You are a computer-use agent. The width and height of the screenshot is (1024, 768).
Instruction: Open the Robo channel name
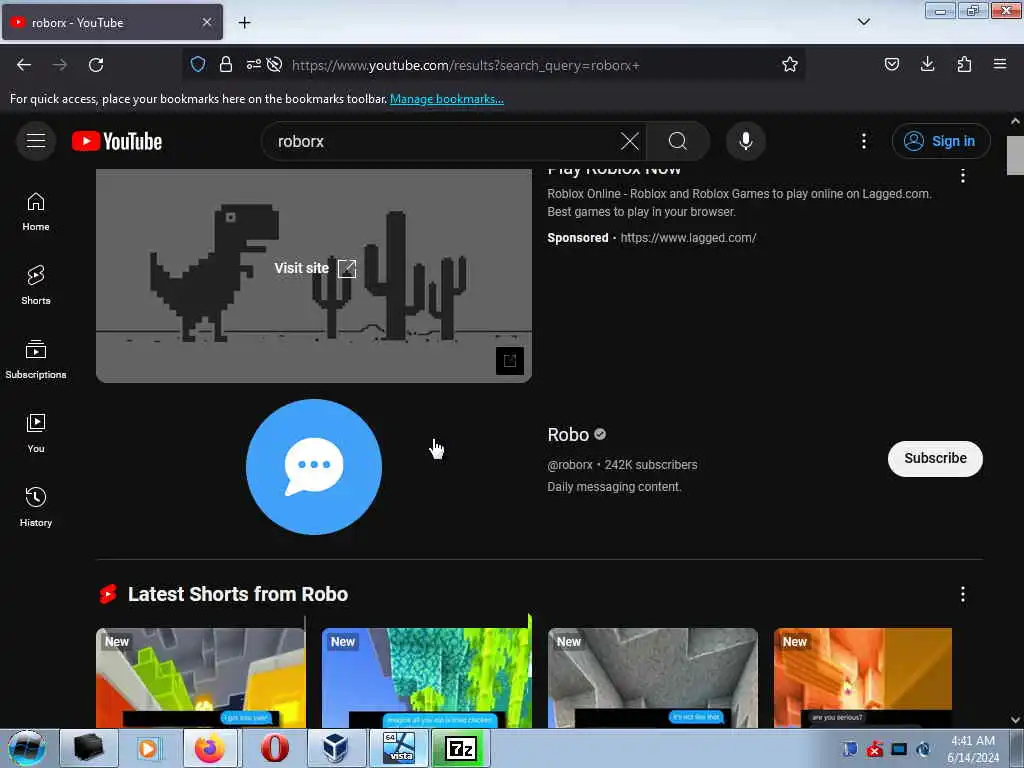tap(568, 434)
